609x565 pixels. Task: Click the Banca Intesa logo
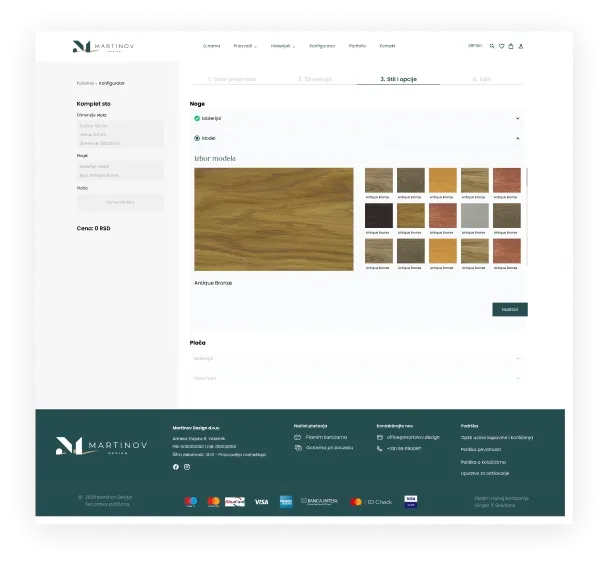pyautogui.click(x=319, y=501)
